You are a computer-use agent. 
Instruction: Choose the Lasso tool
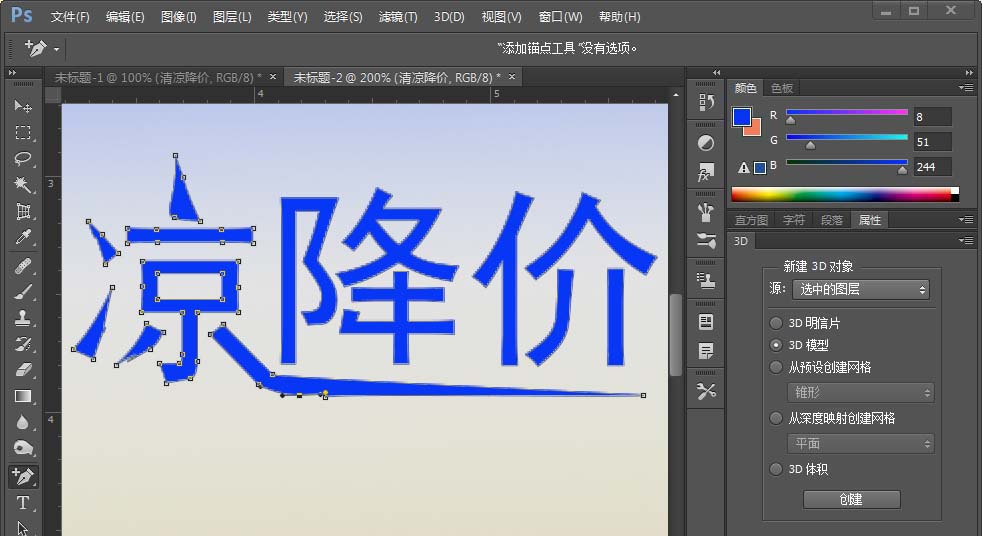(22, 159)
